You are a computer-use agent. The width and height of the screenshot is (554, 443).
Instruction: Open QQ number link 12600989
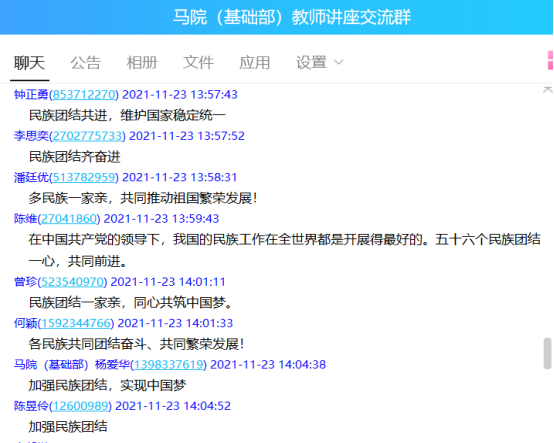81,406
